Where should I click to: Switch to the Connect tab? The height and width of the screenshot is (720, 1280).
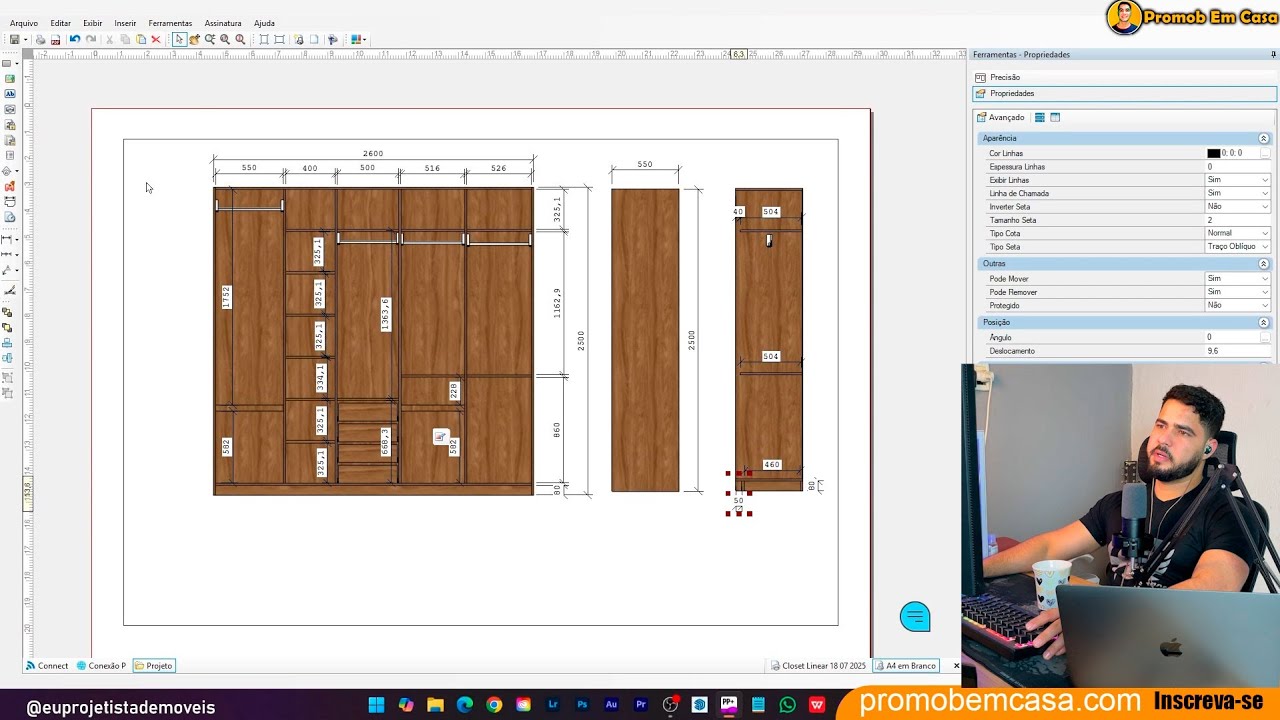point(47,666)
